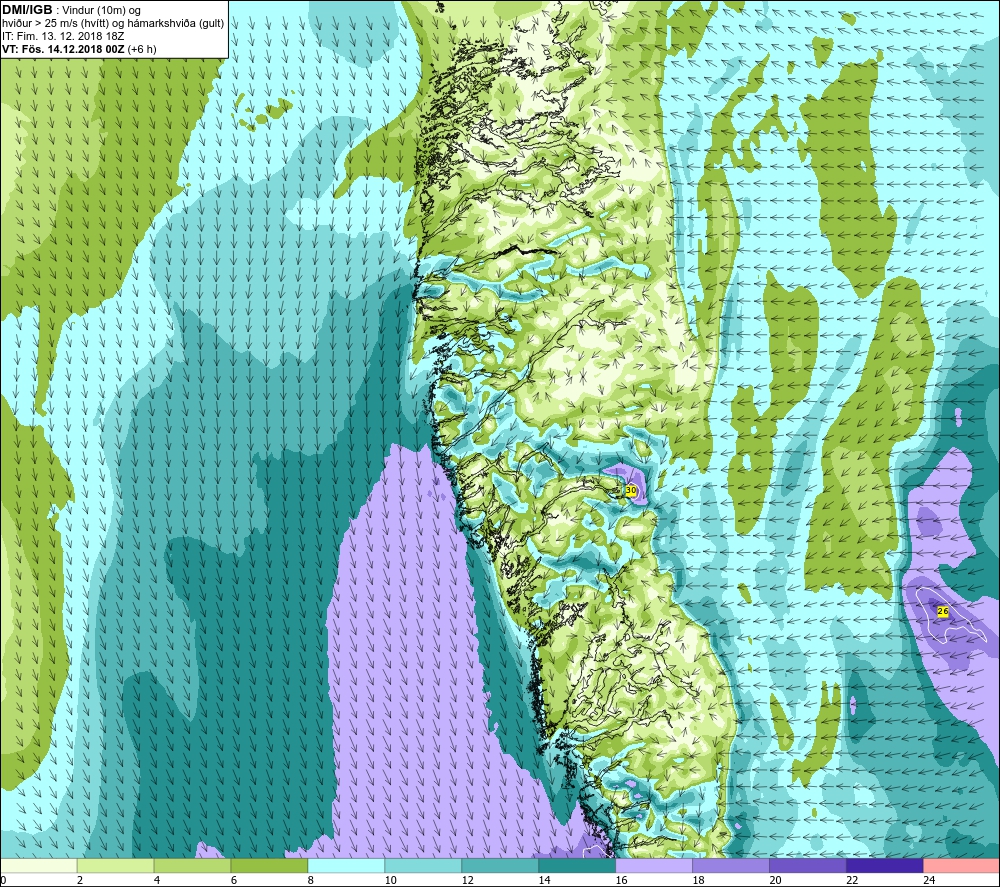Click the legend scale value 4
Viewport: 1000px width, 887px height.
157,880
